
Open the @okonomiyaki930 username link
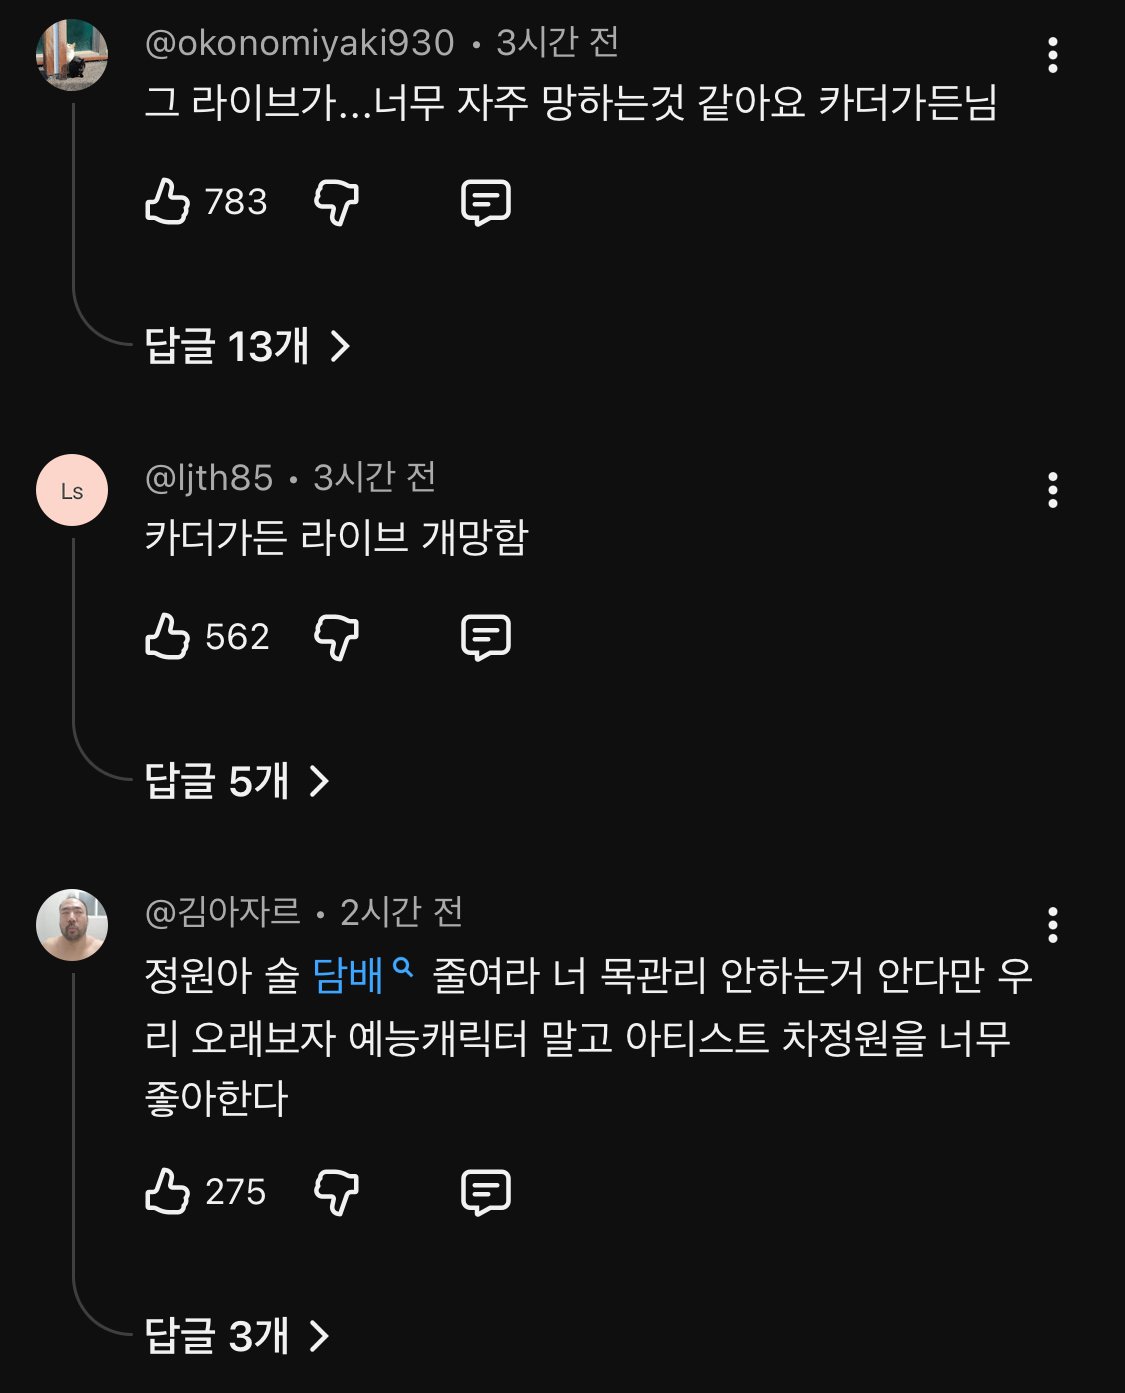pos(299,43)
